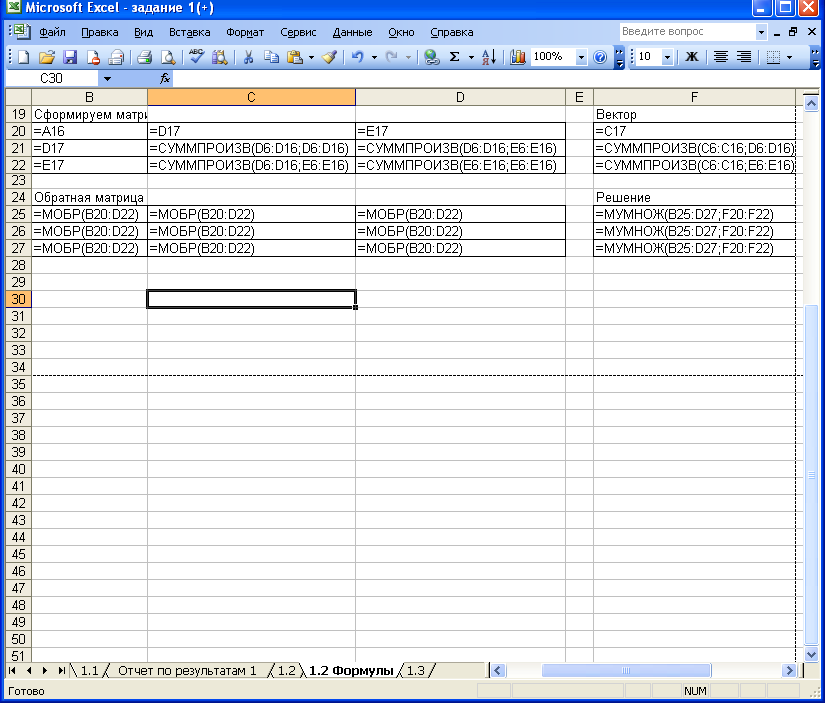
Task: Click horizontal scrollbar right arrow
Action: pos(788,670)
